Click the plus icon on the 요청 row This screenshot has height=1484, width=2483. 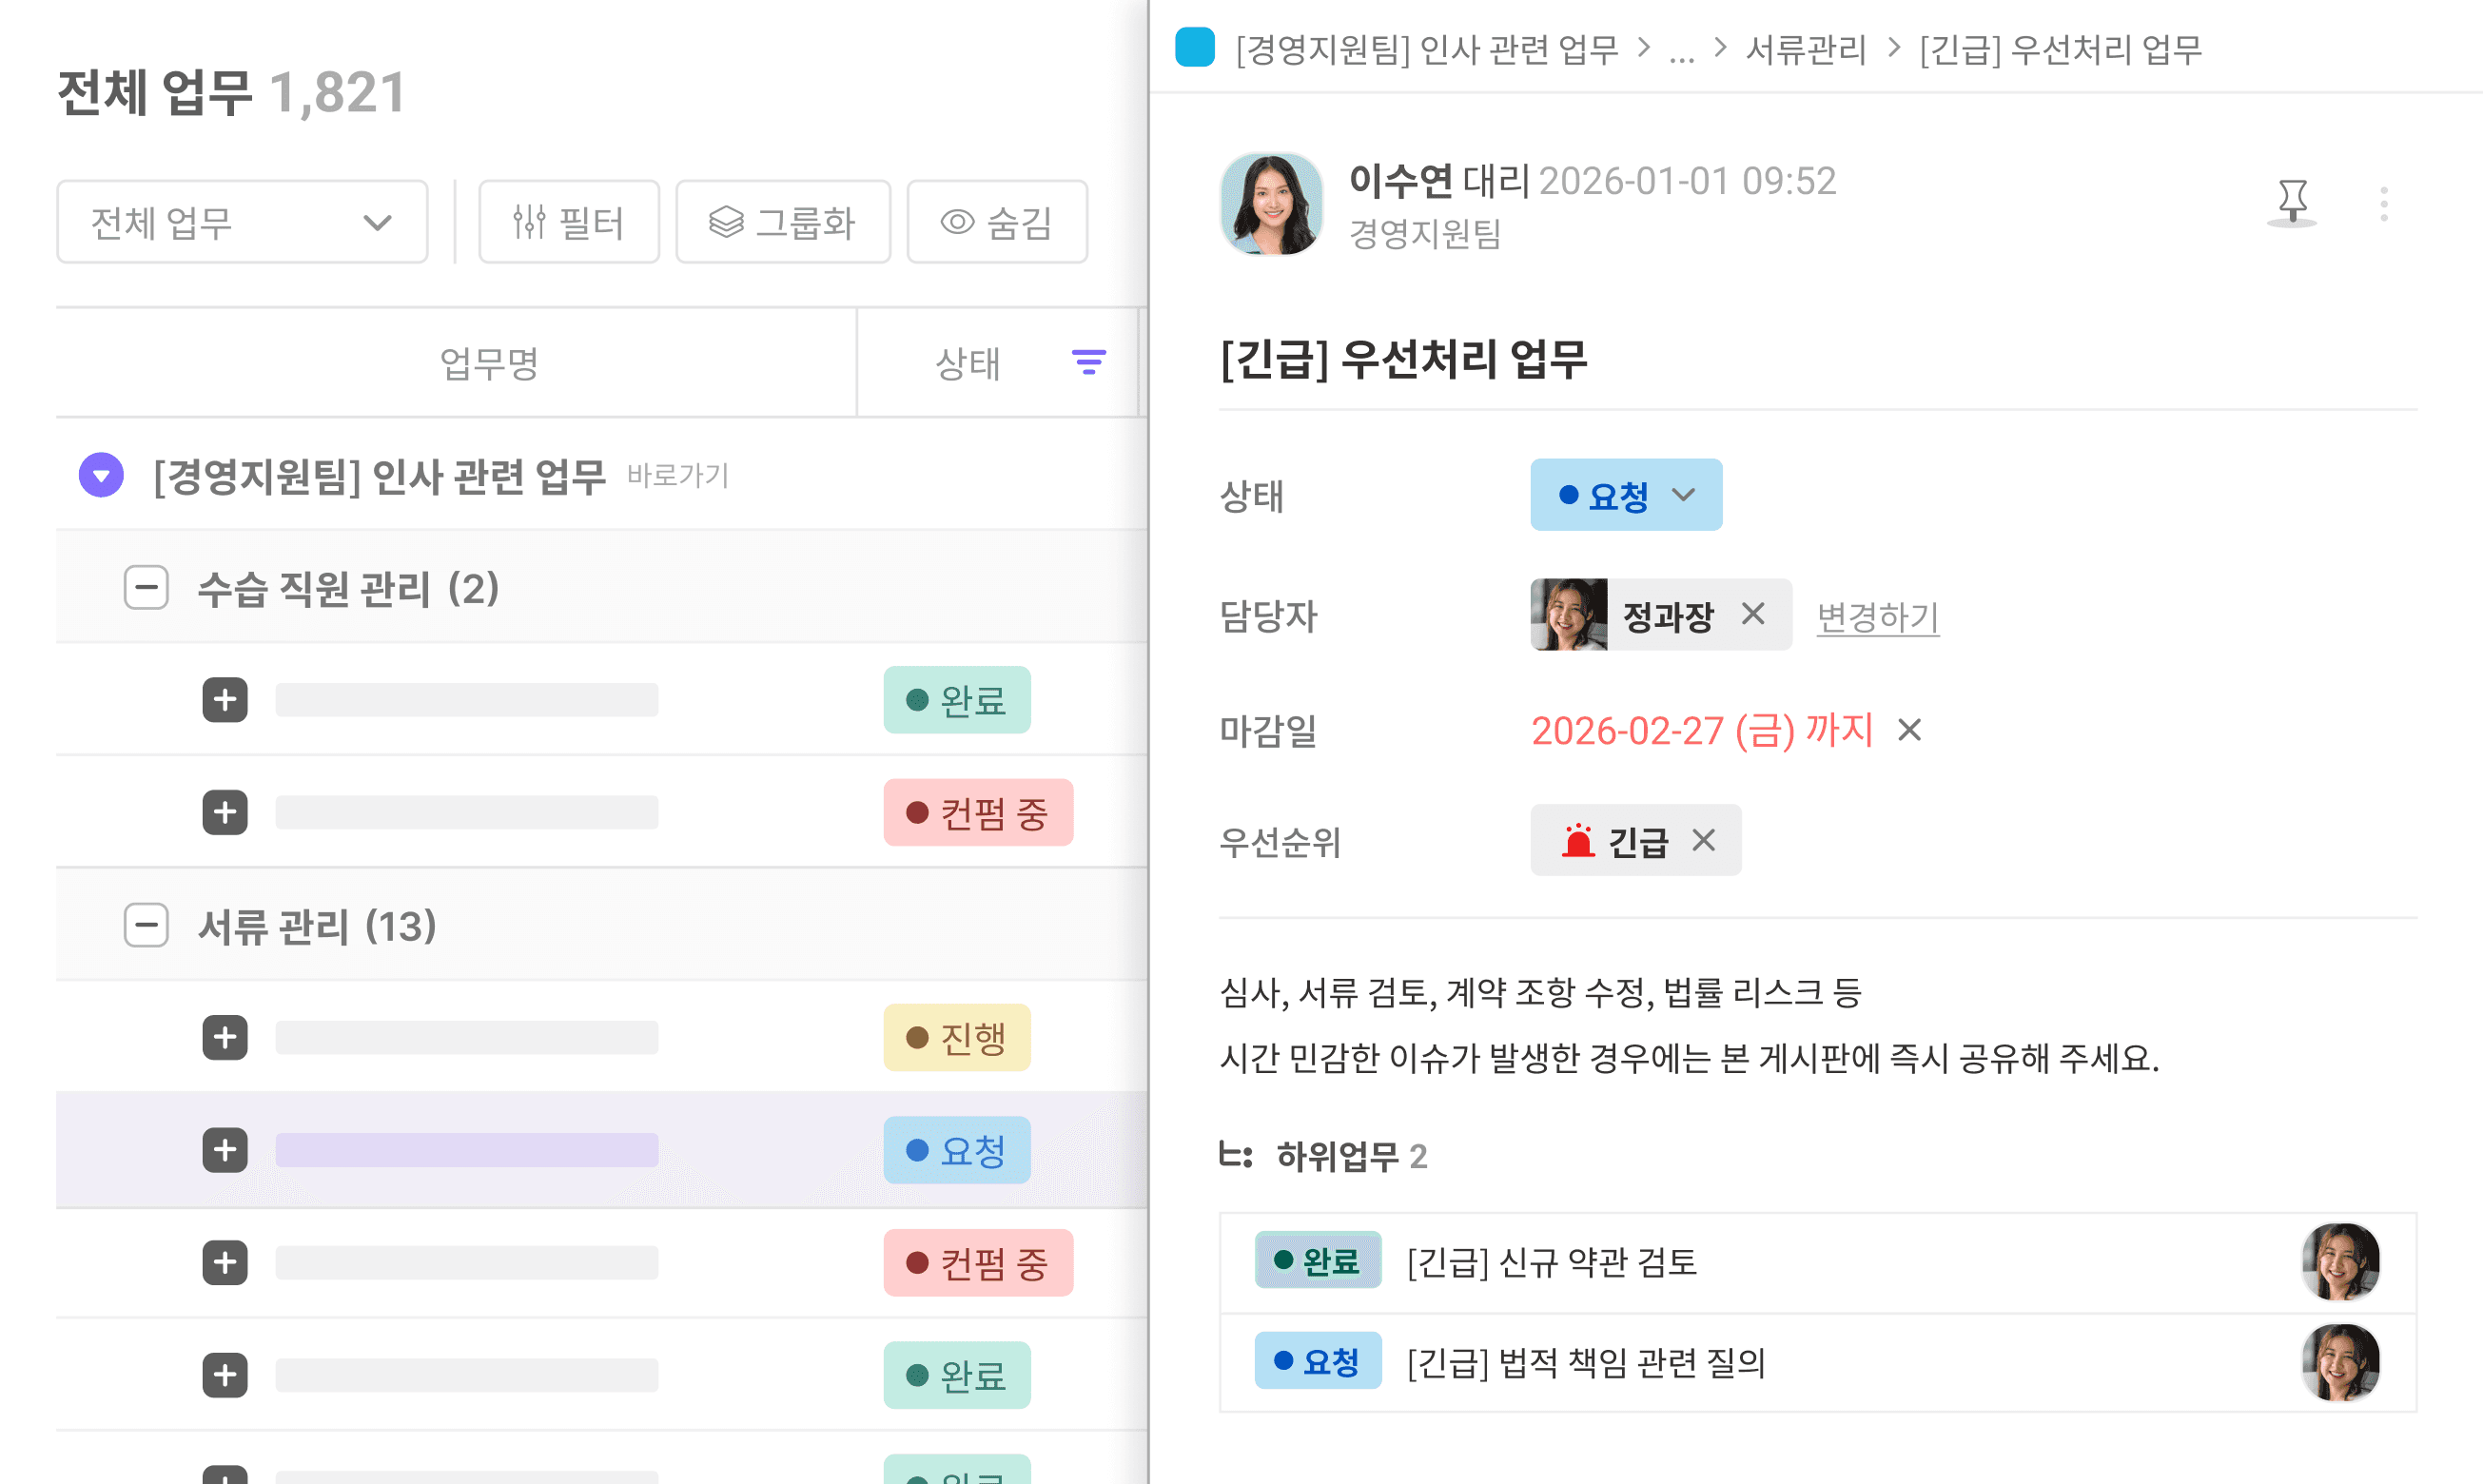(x=225, y=1150)
